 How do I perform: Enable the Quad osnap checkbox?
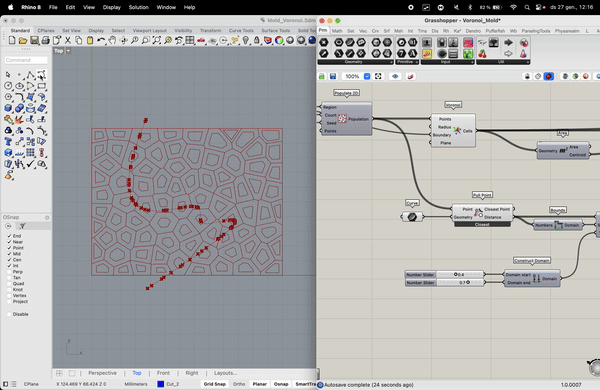click(x=9, y=284)
